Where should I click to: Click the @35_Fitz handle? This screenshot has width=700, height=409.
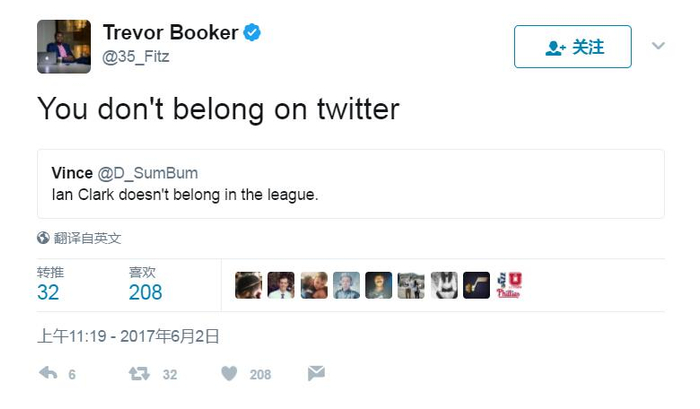[x=136, y=57]
